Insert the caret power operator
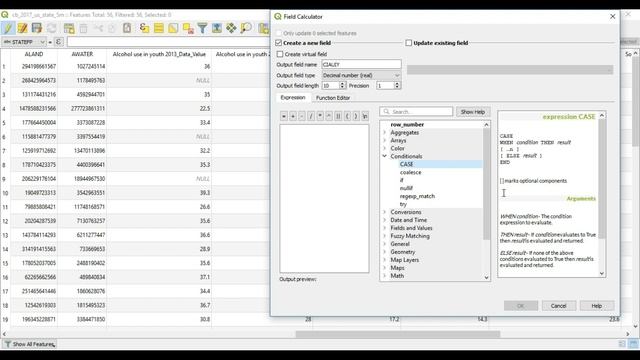This screenshot has width=640, height=360. (x=329, y=116)
